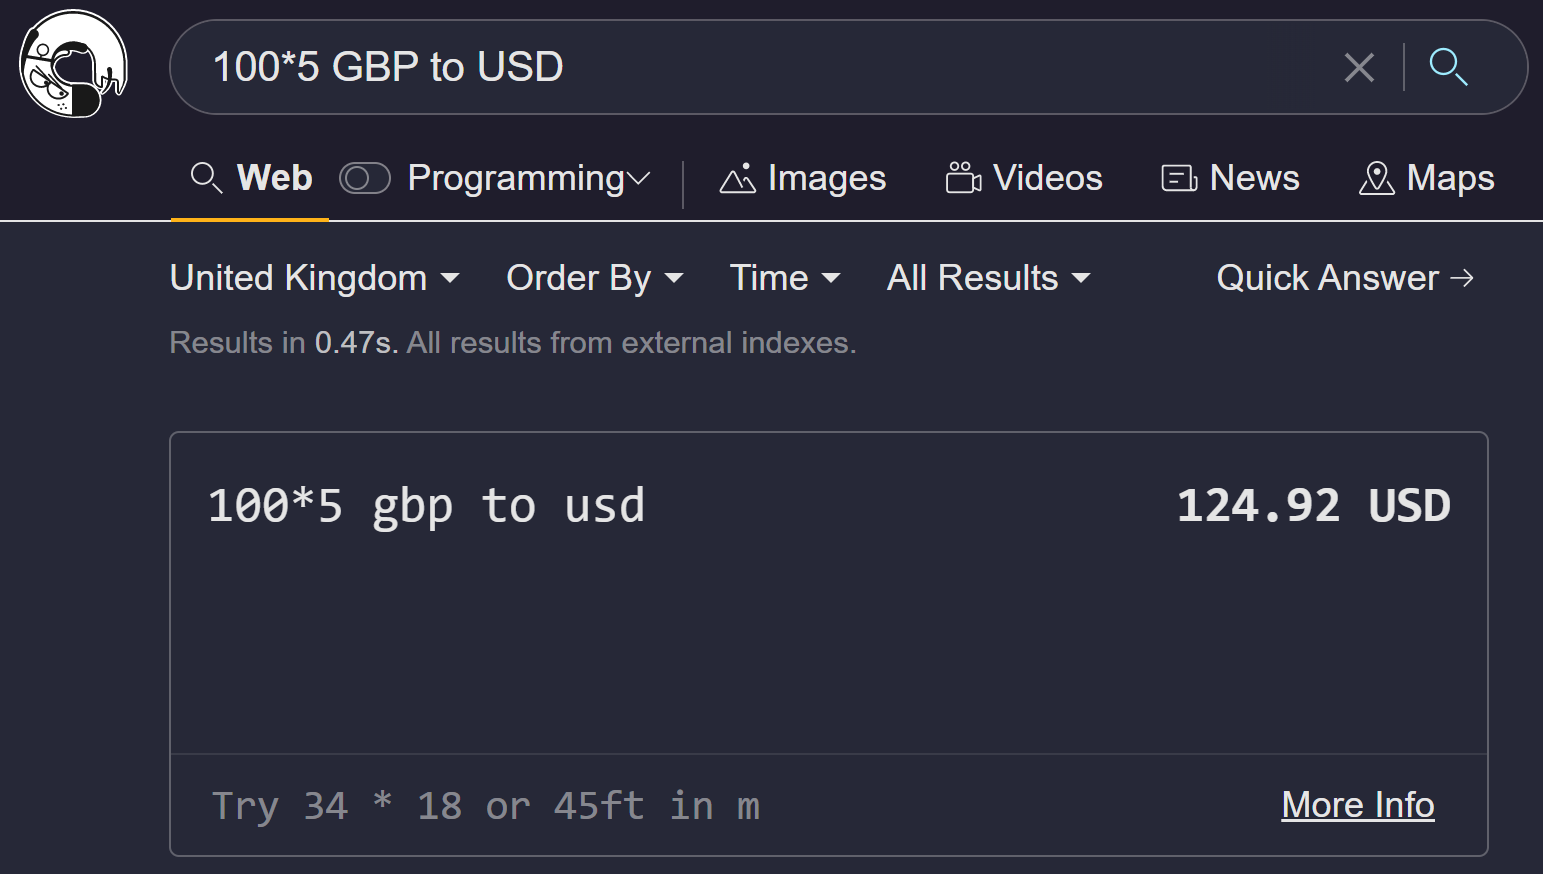Open the Quick Answer link
Viewport: 1543px width, 874px height.
point(1344,278)
